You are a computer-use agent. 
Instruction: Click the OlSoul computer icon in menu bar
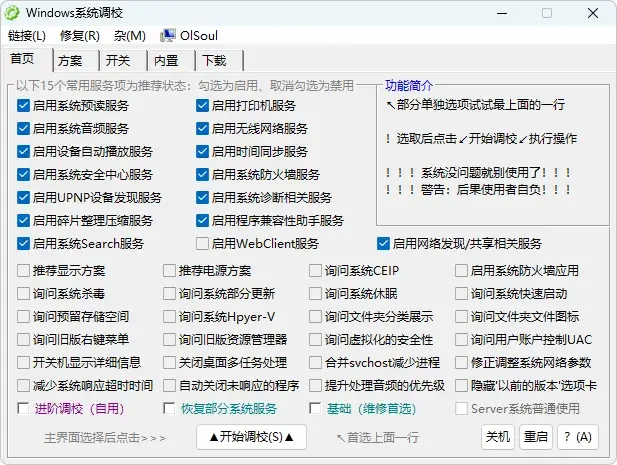(168, 35)
